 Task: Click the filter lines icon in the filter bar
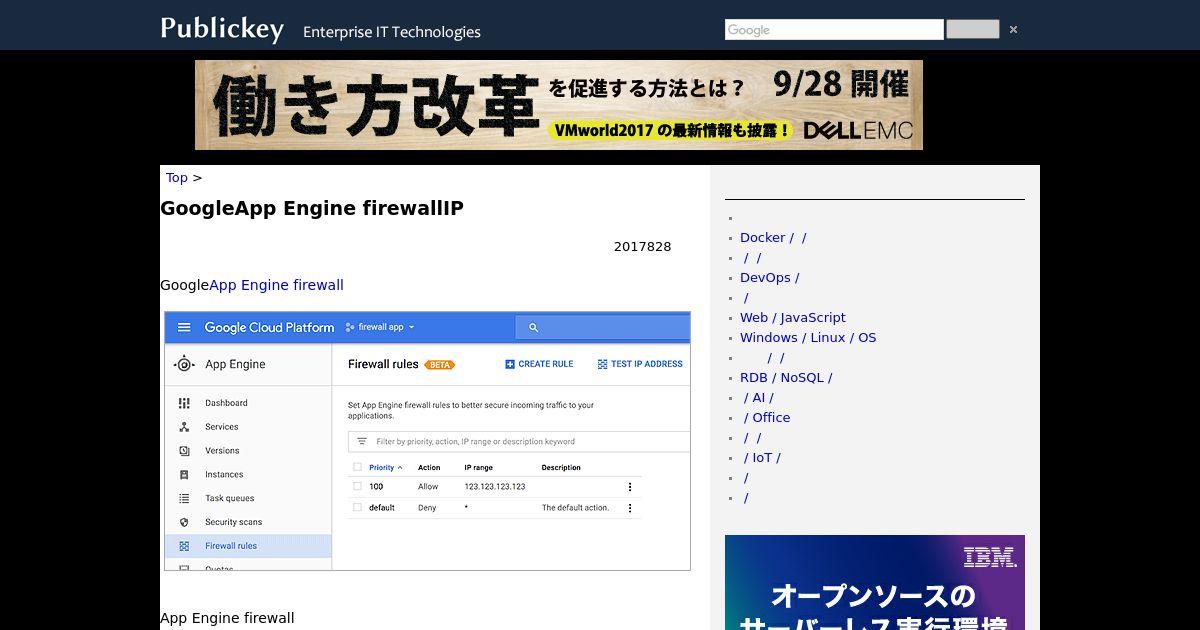click(x=361, y=441)
